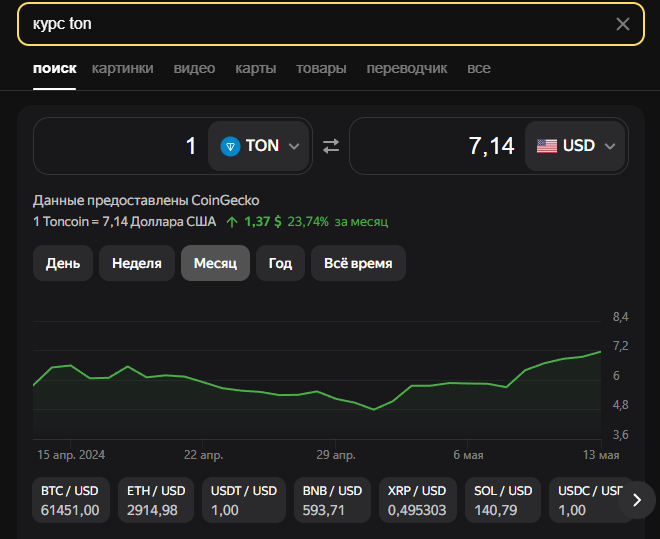The height and width of the screenshot is (539, 660).
Task: Click the blue Toncoin logo icon
Action: pos(230,146)
